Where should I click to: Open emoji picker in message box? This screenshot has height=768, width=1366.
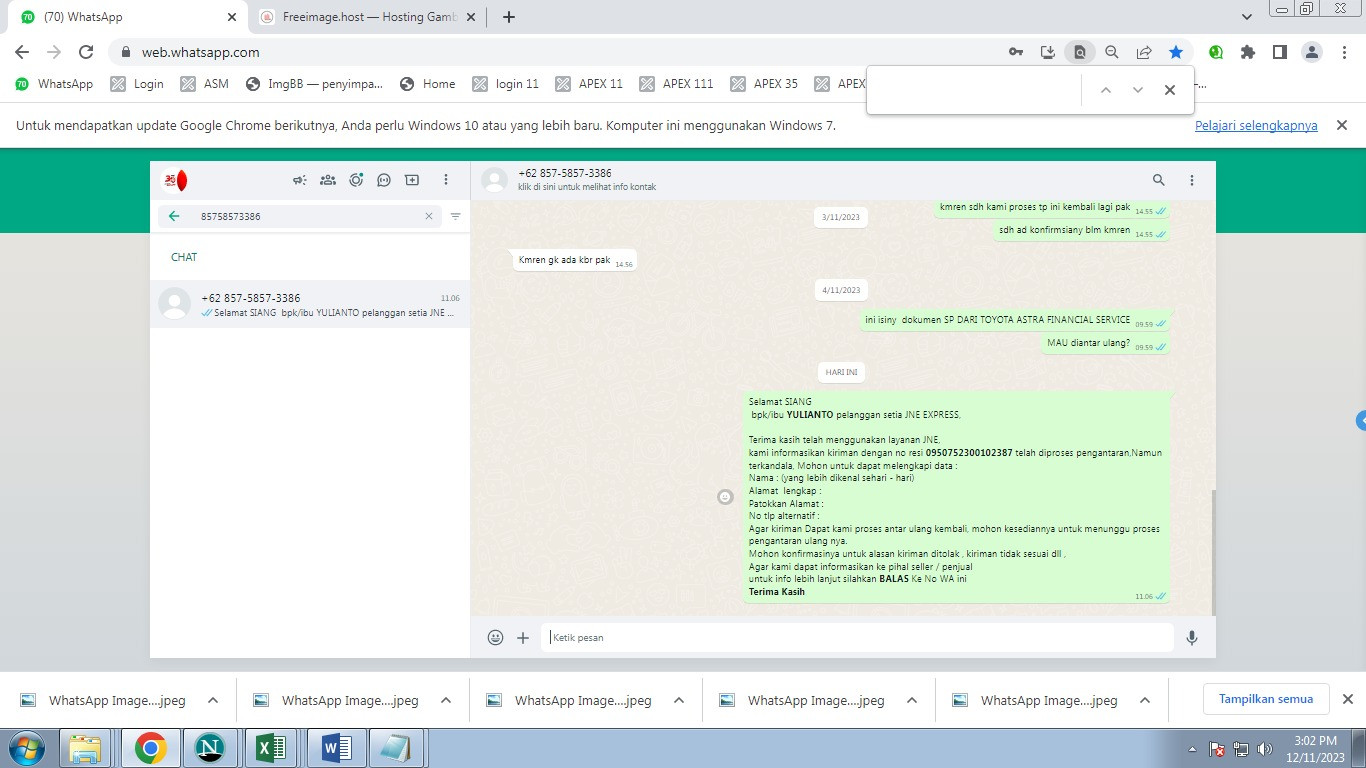point(495,637)
